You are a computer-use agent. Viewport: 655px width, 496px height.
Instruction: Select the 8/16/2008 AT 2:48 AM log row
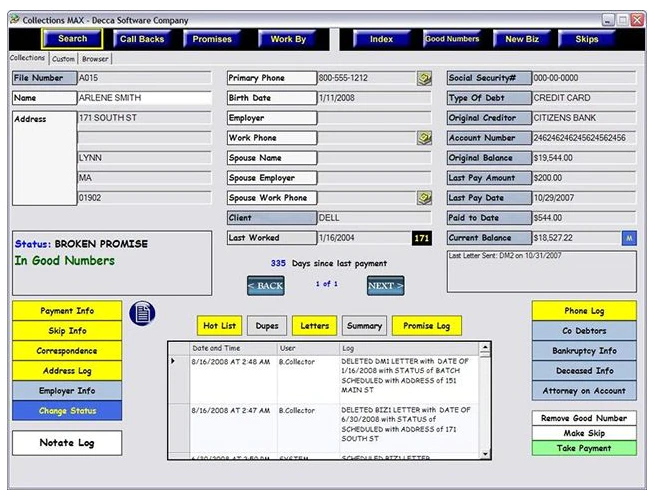point(325,379)
